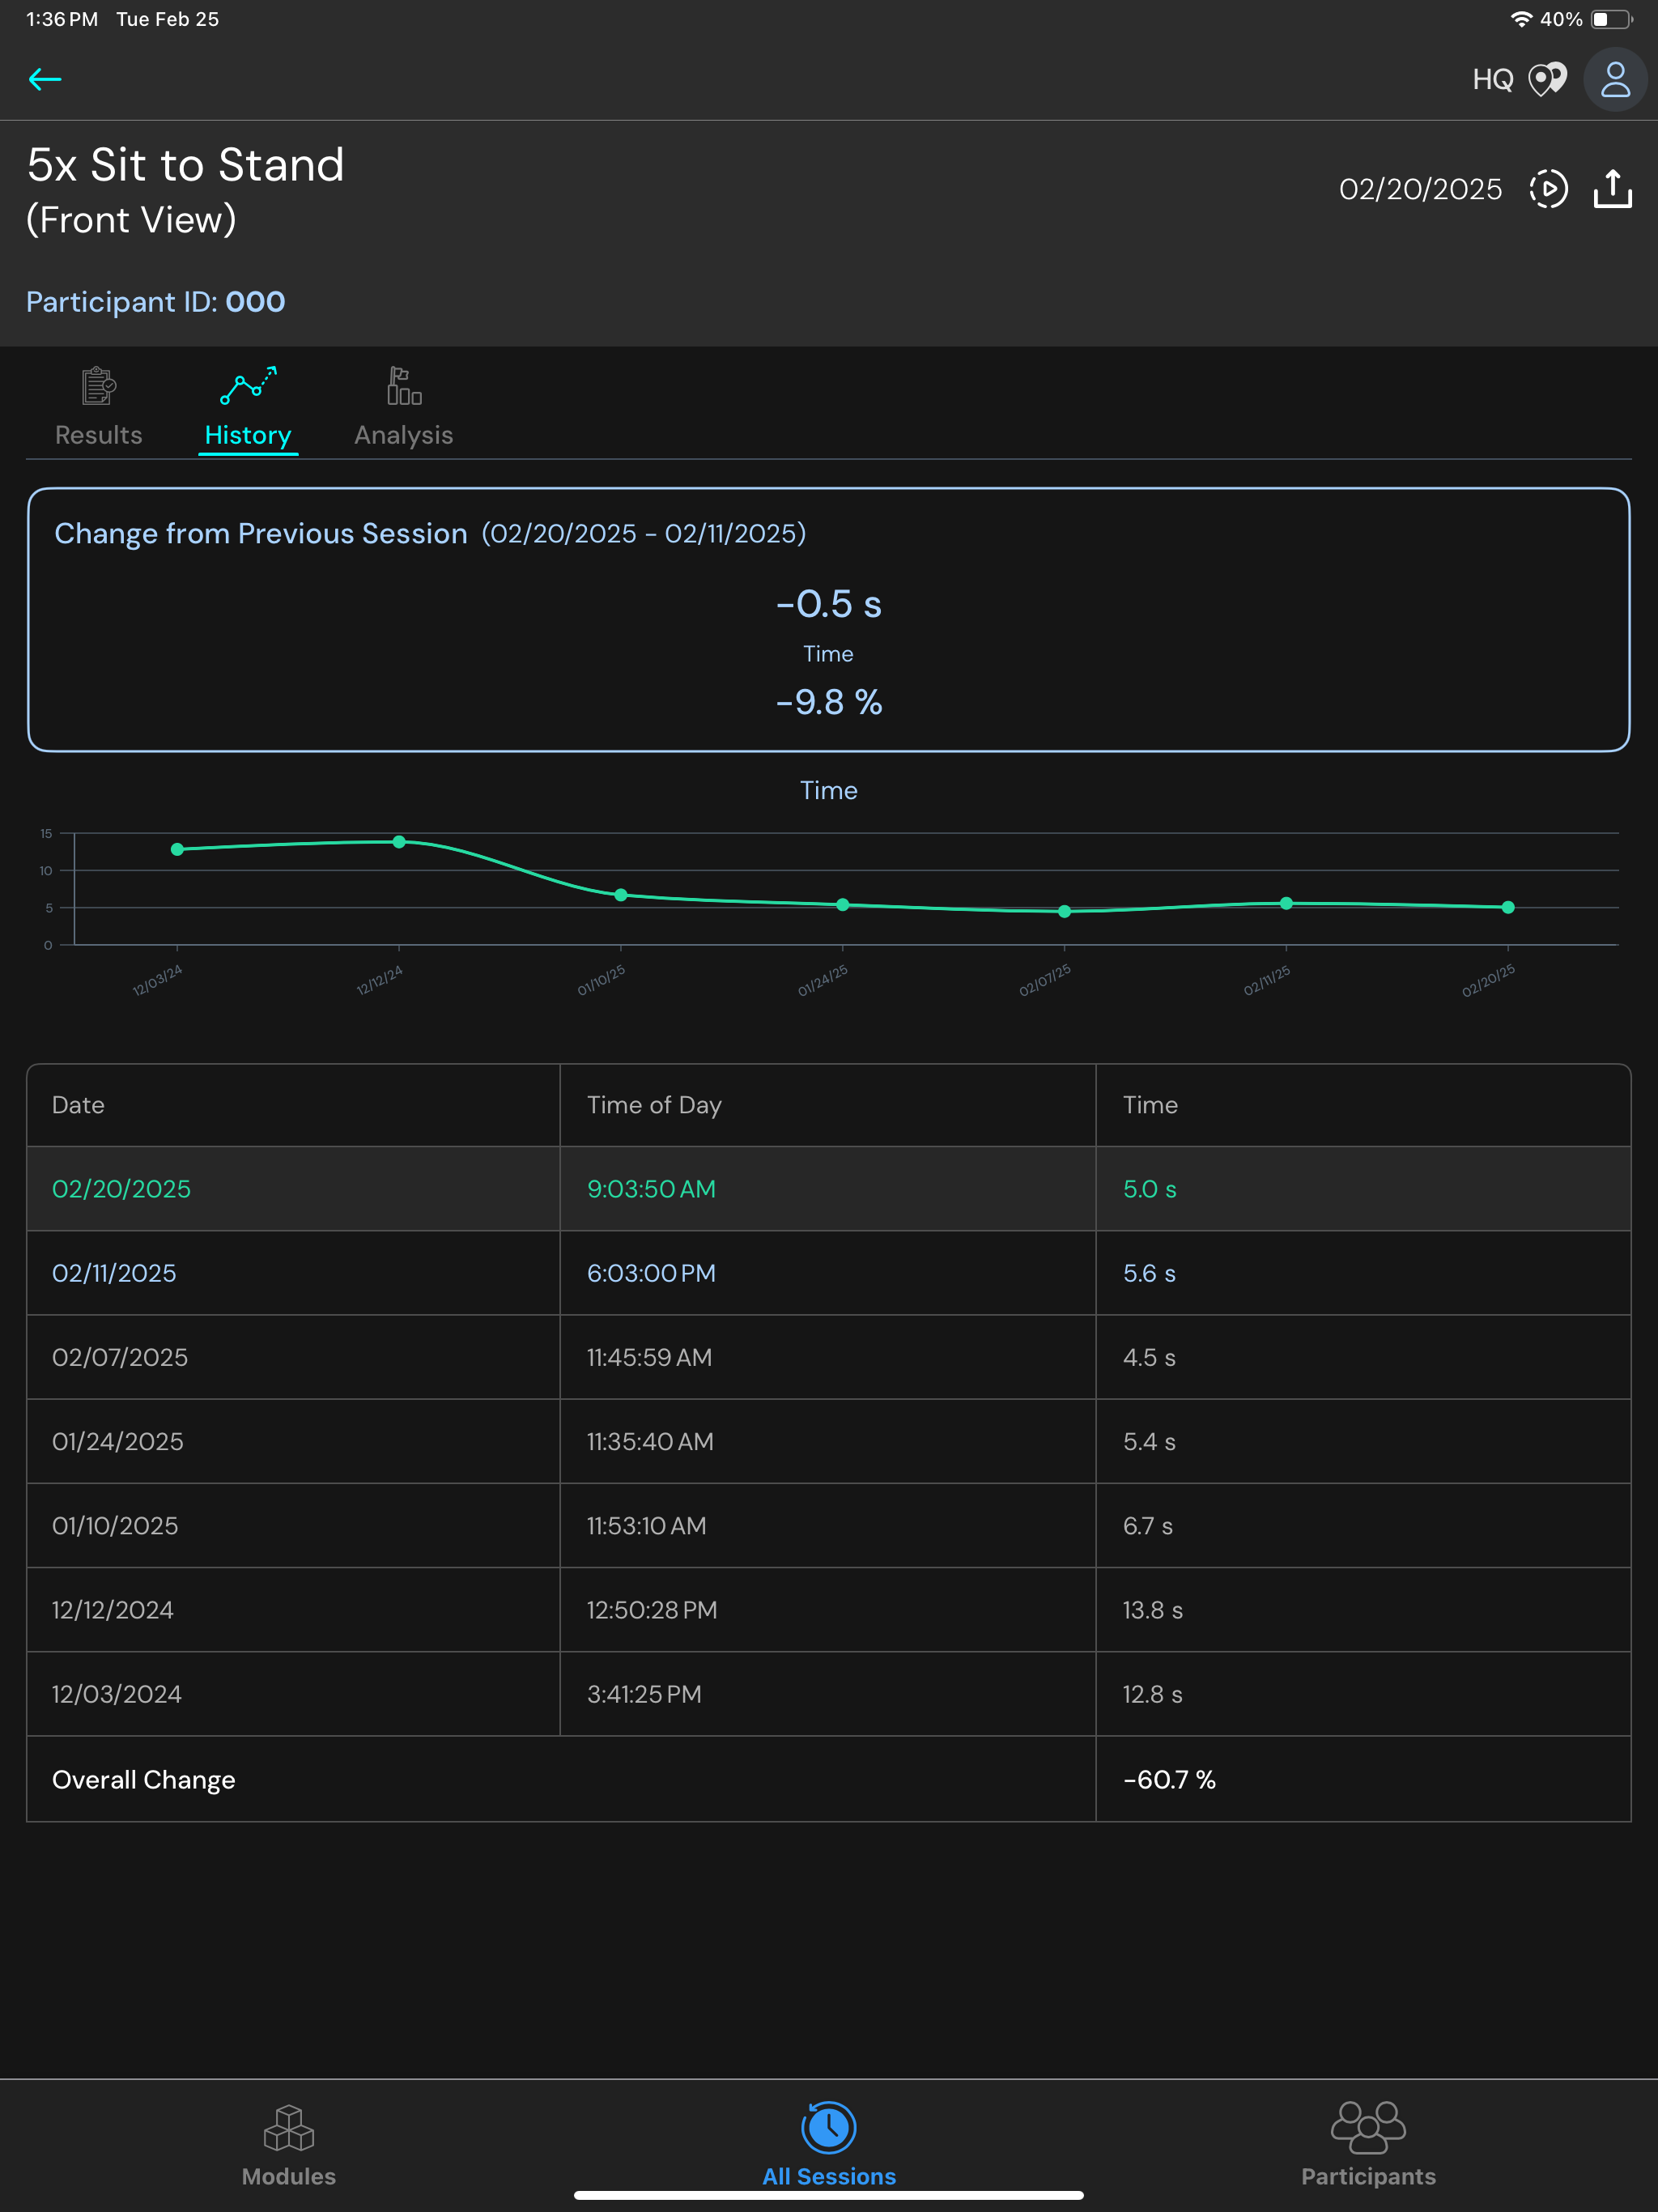The image size is (1658, 2212).
Task: Select the 02/11/2025 table row date
Action: coord(114,1273)
